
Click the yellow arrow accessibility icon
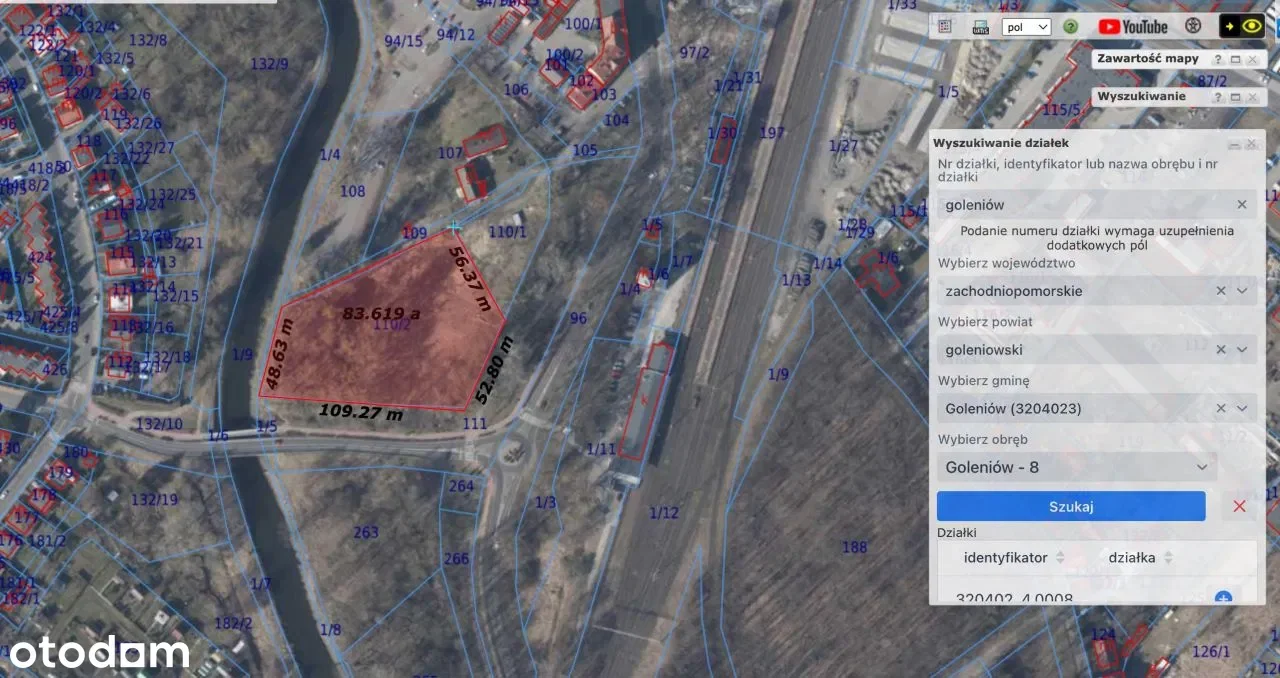tap(1230, 27)
